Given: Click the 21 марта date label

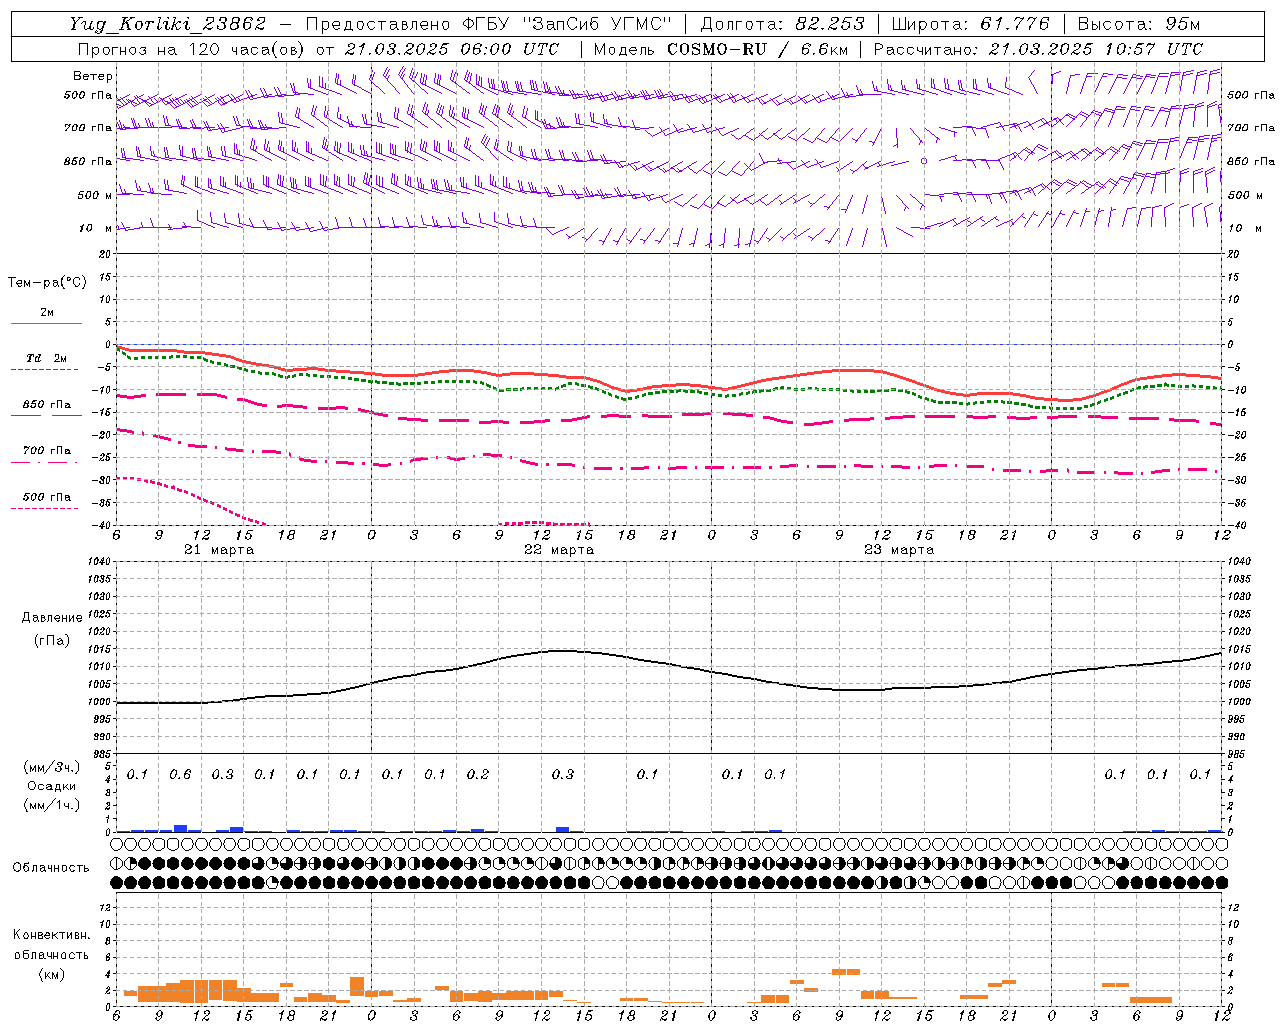Looking at the screenshot, I should pyautogui.click(x=219, y=550).
